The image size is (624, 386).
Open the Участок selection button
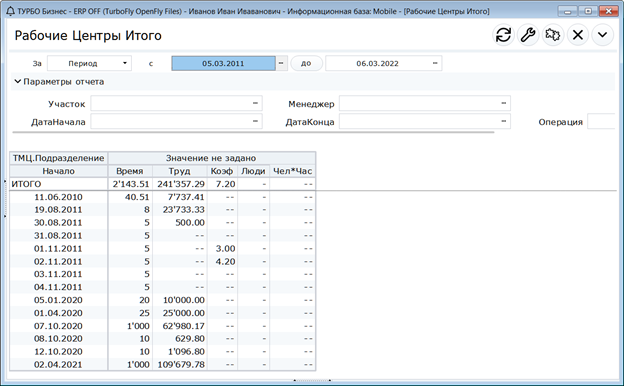coord(255,103)
